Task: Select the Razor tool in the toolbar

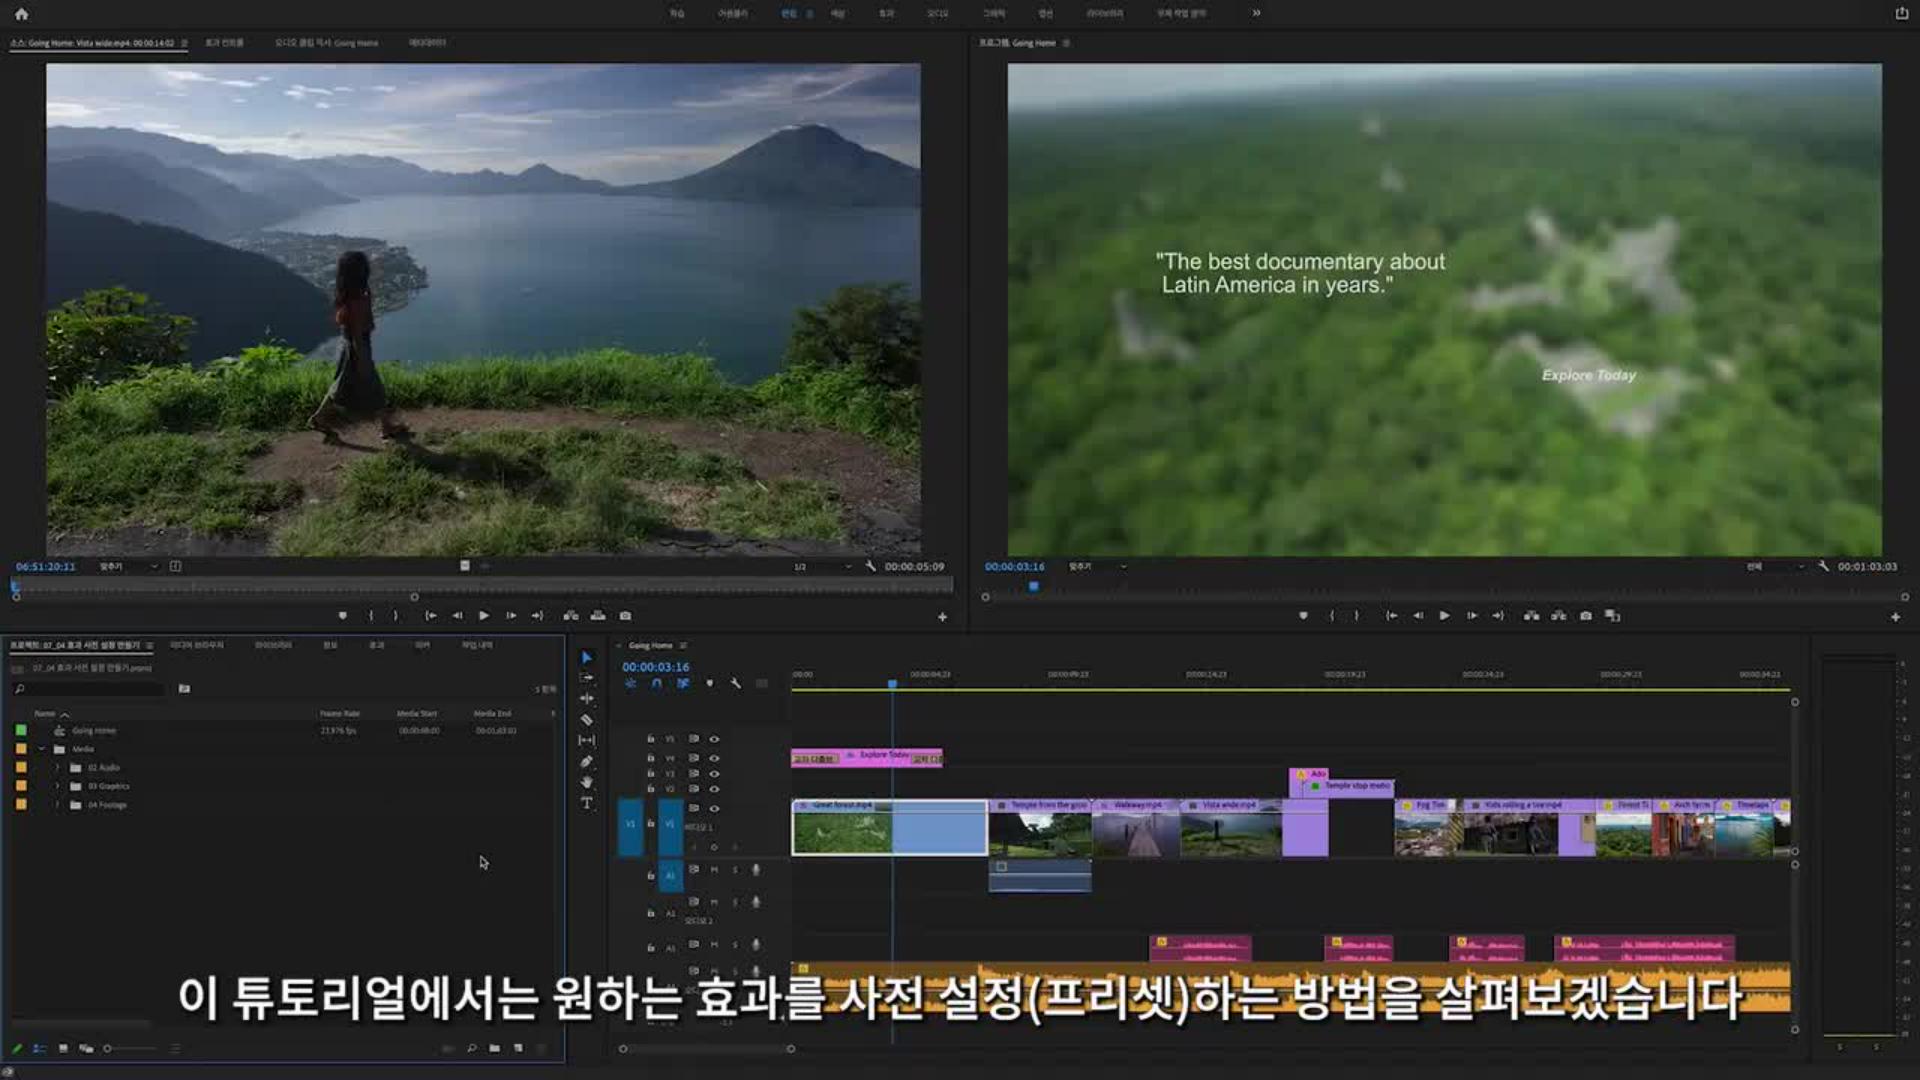Action: click(x=587, y=720)
